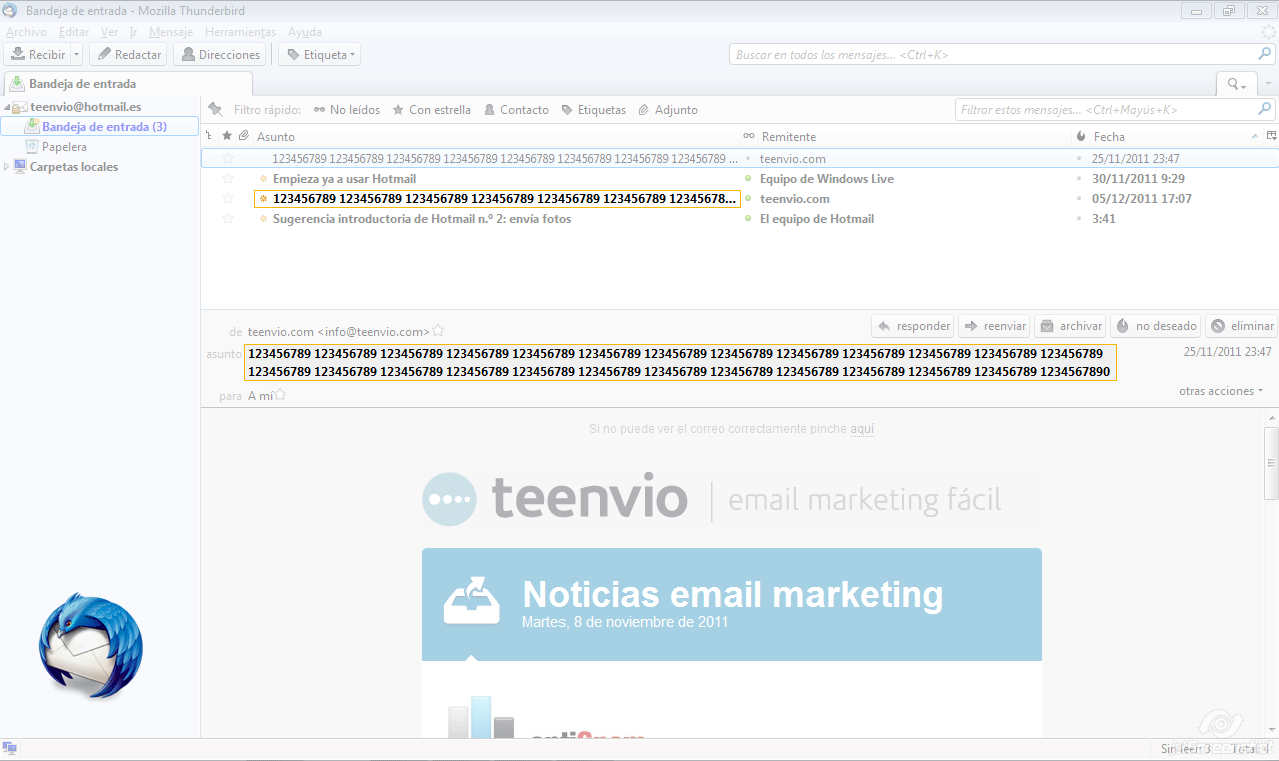Open otras acciones dropdown
Viewport: 1279px width, 761px height.
tap(1220, 391)
